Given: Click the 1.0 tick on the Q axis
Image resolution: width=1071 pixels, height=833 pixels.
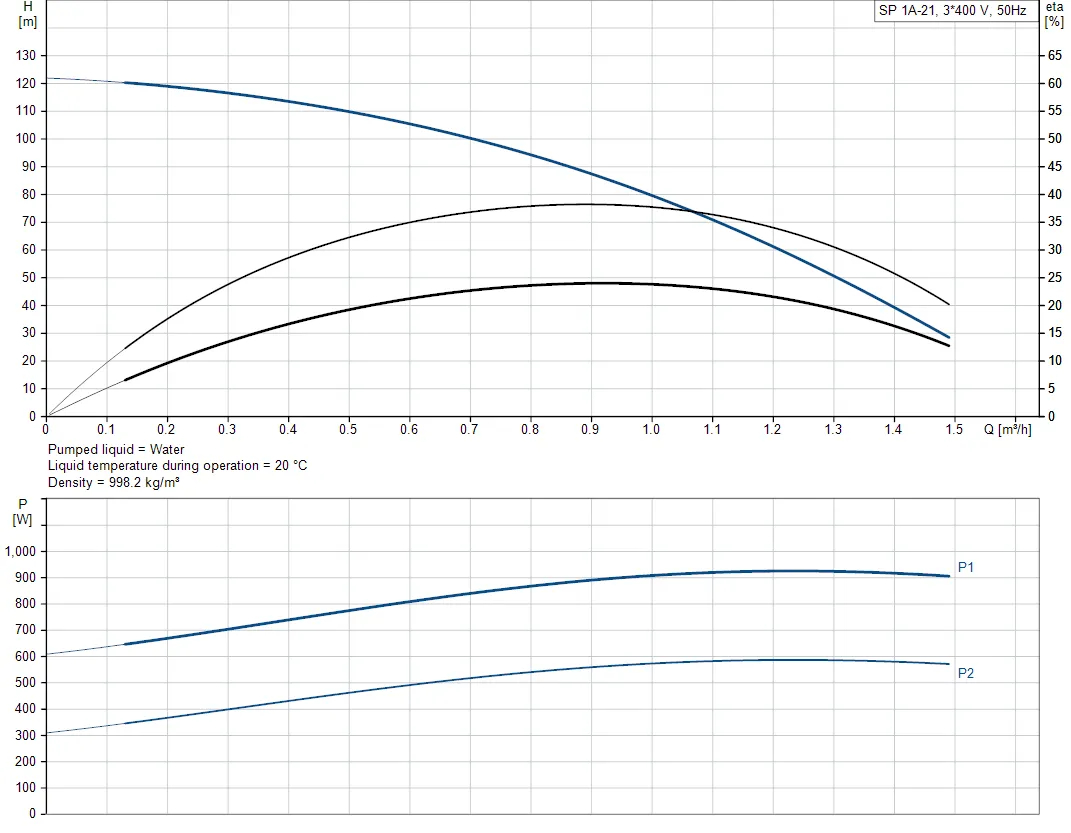Looking at the screenshot, I should coord(651,429).
